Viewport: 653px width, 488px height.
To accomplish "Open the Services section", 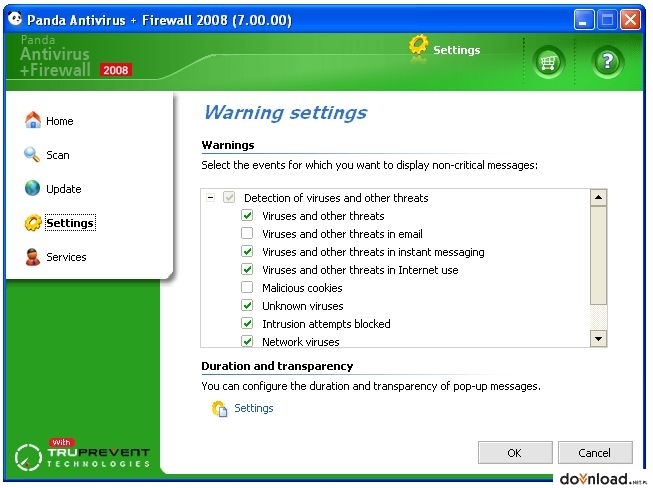I will (x=66, y=257).
